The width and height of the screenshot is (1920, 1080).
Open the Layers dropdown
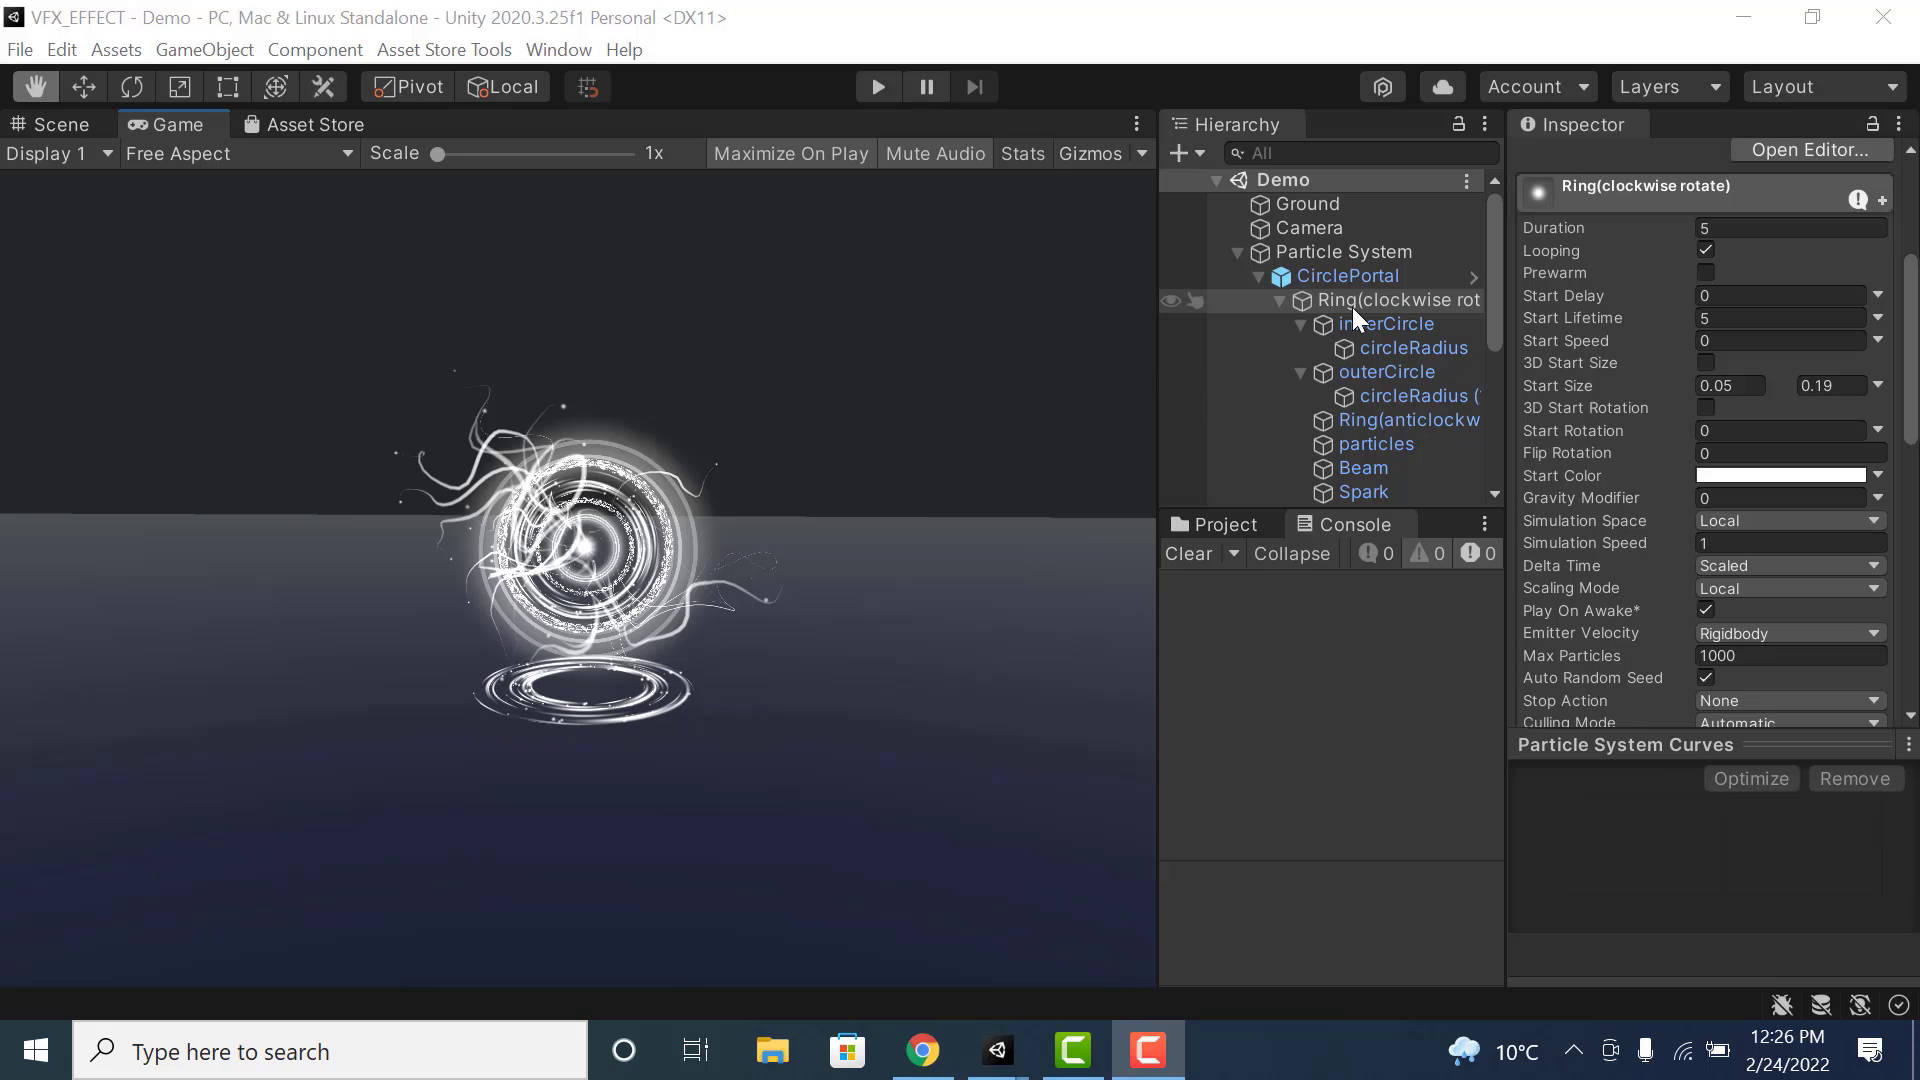point(1669,87)
